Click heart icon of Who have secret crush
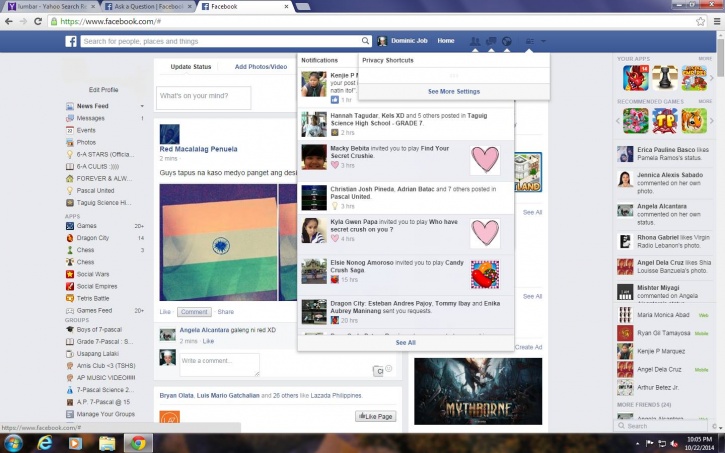Screen dimensions: 725x453 (485, 233)
